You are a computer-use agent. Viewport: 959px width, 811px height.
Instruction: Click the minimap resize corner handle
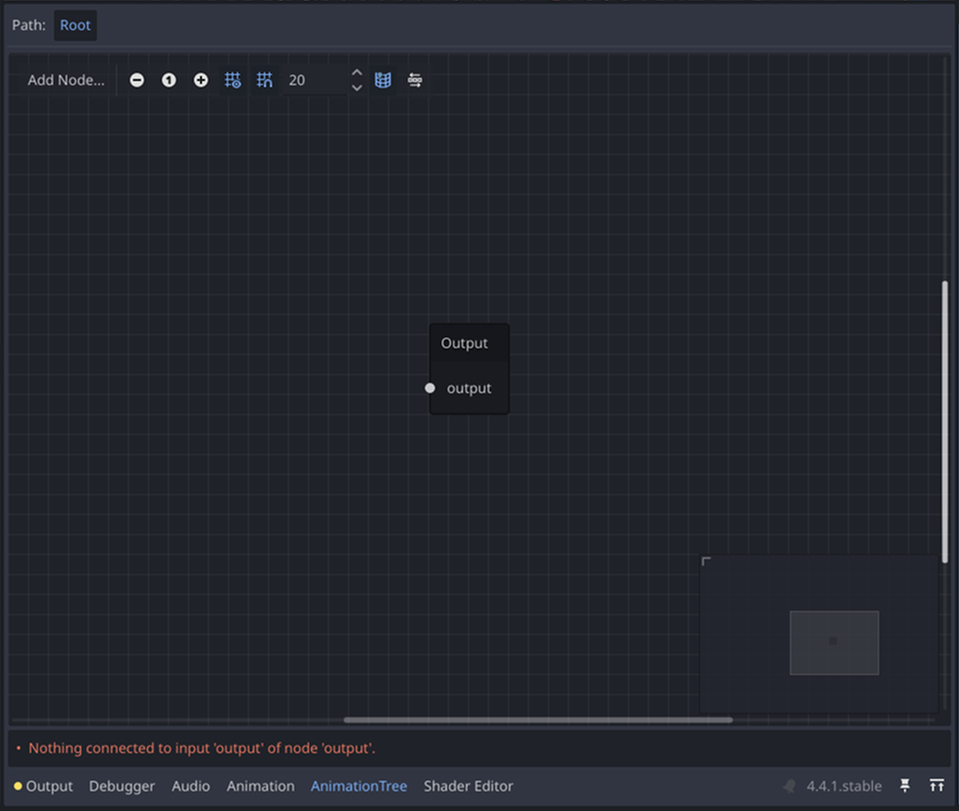click(706, 561)
